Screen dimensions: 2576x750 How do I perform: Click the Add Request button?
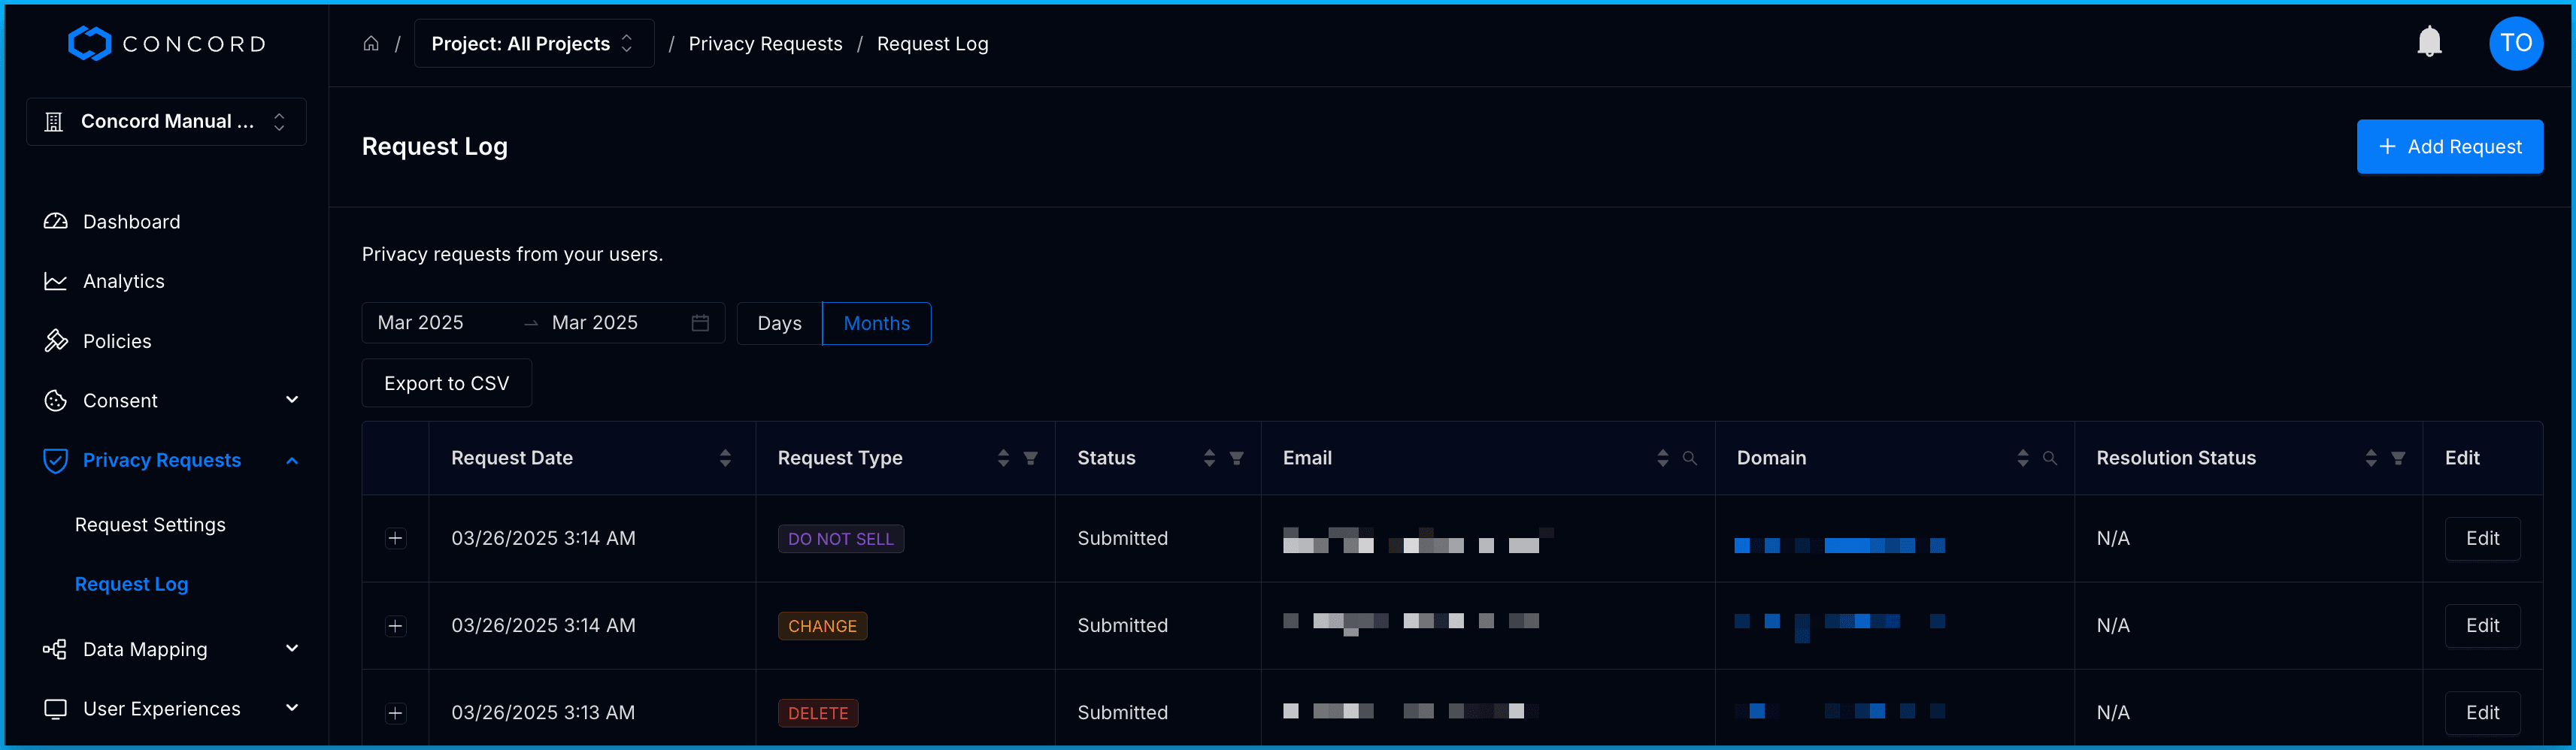[x=2449, y=147]
